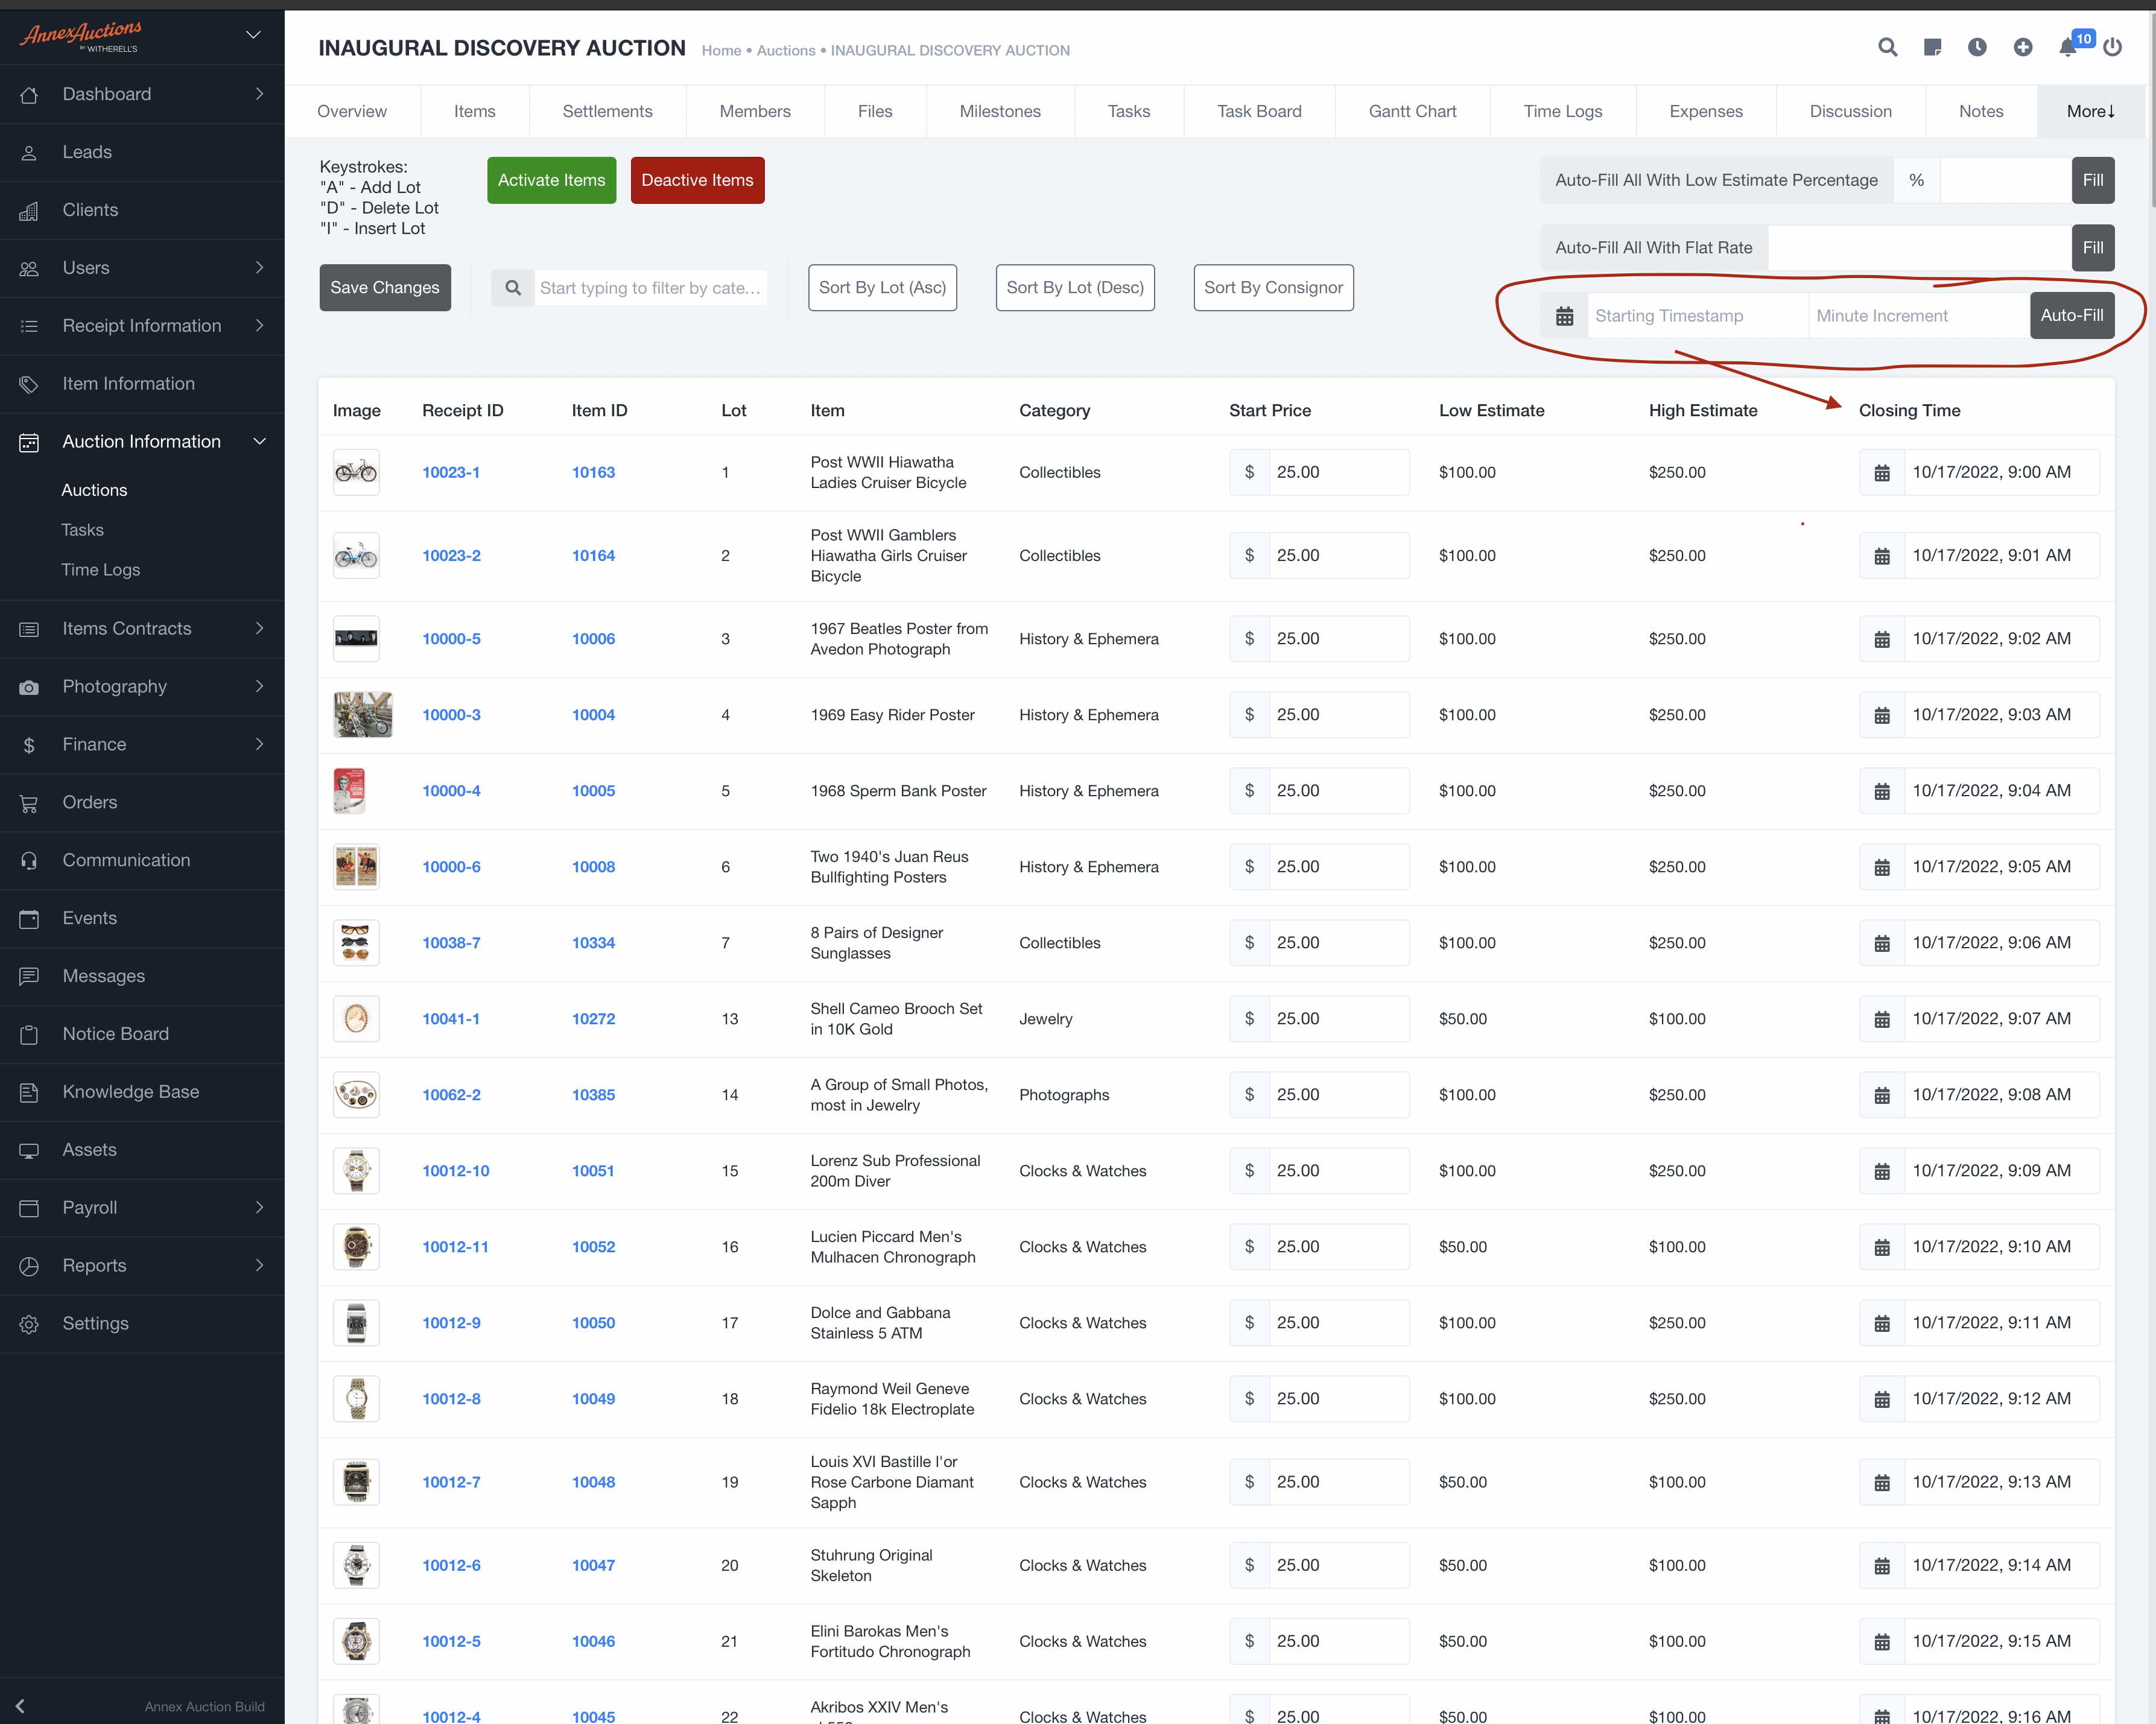
Task: Open the sticky note icon in header
Action: pos(1932,47)
